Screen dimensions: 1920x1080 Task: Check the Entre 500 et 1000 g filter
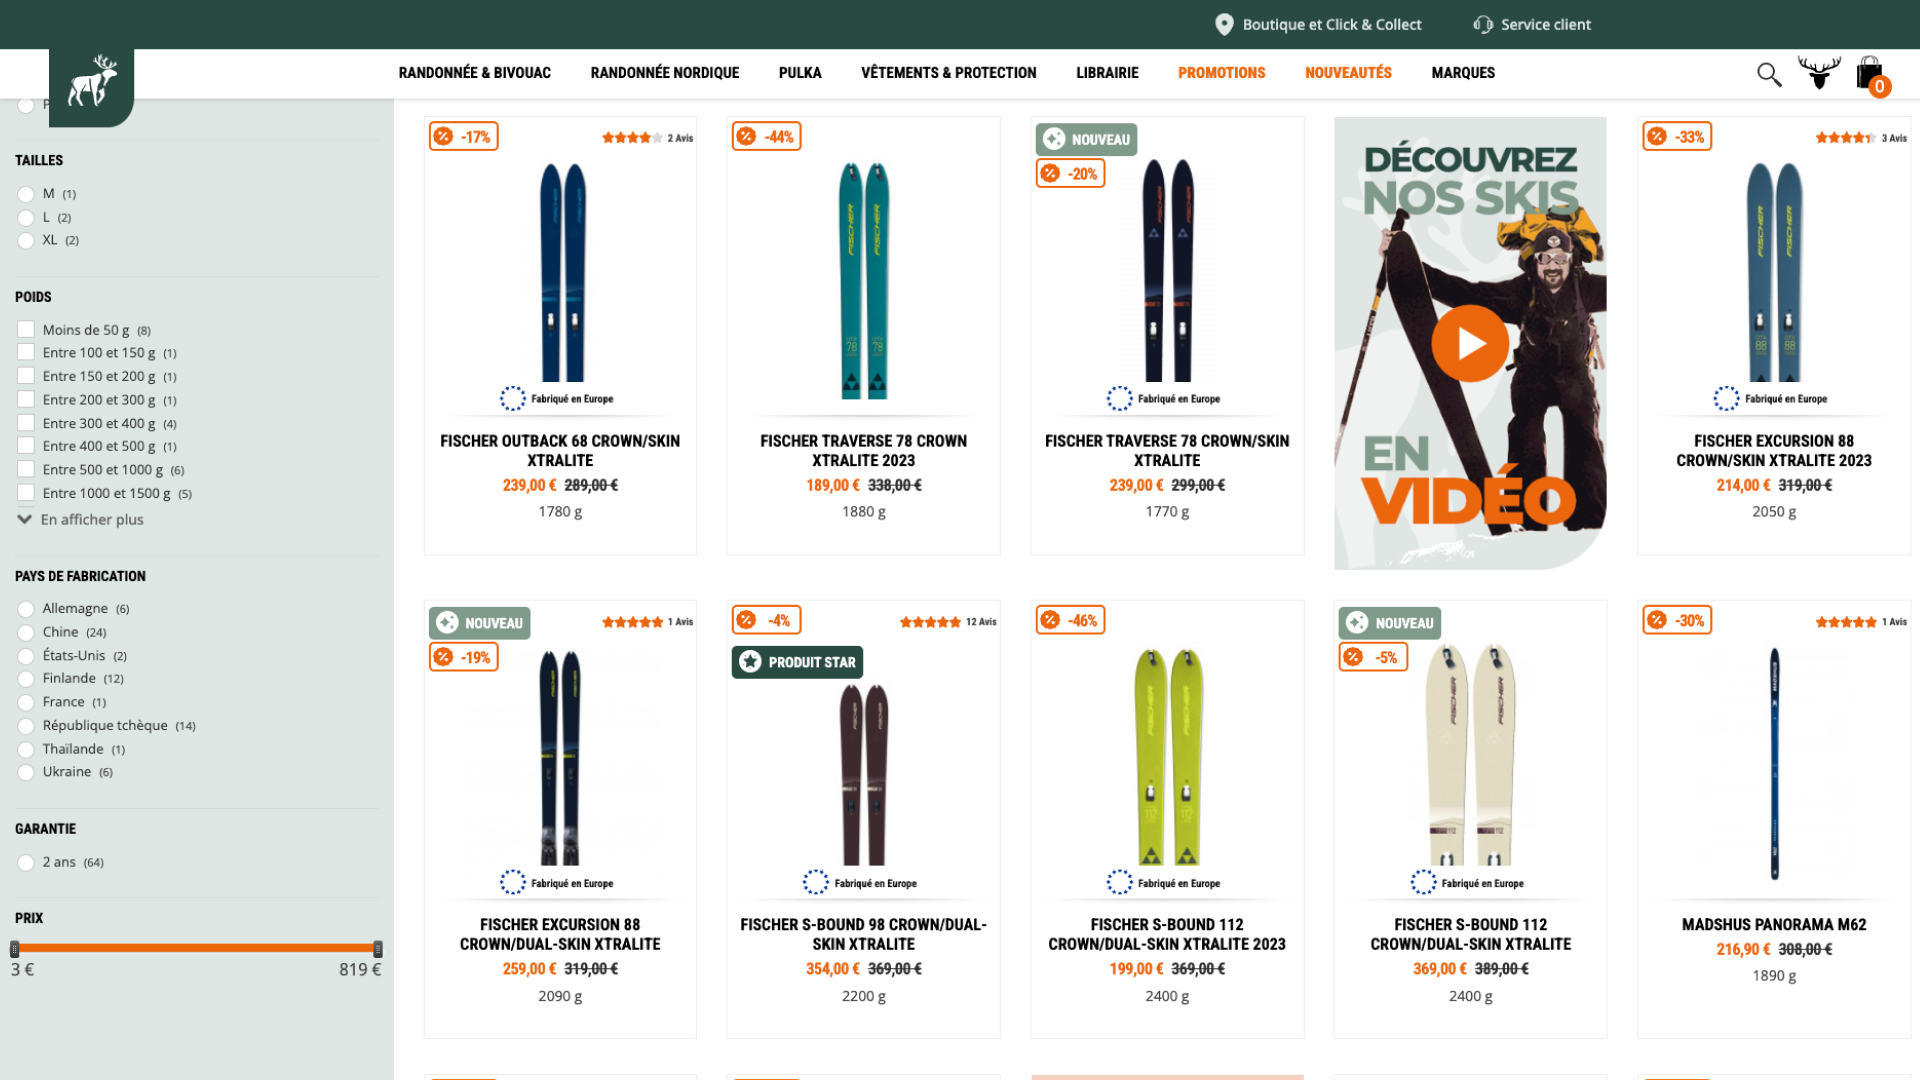point(26,469)
